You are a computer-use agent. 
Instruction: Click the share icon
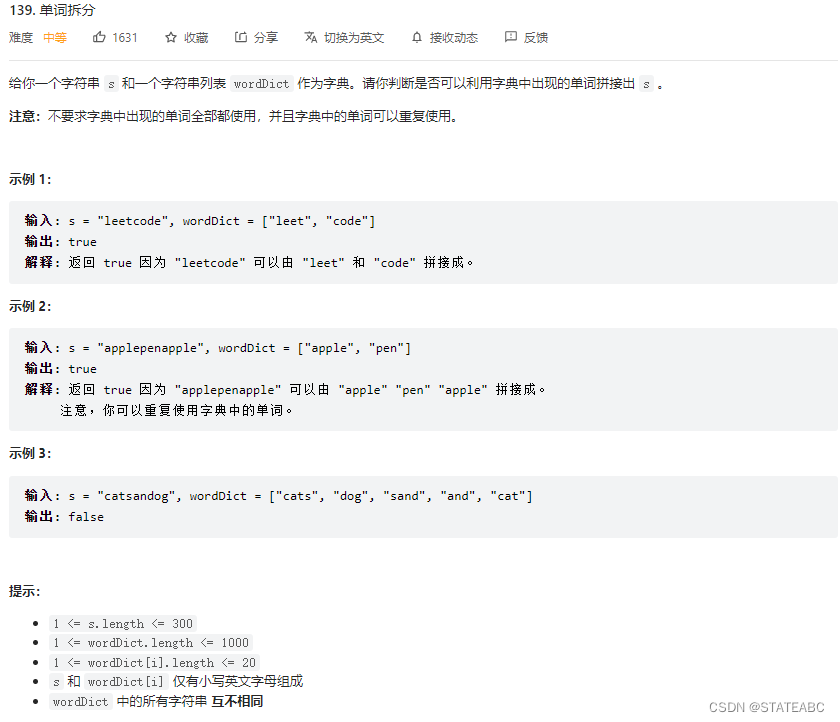pos(241,37)
